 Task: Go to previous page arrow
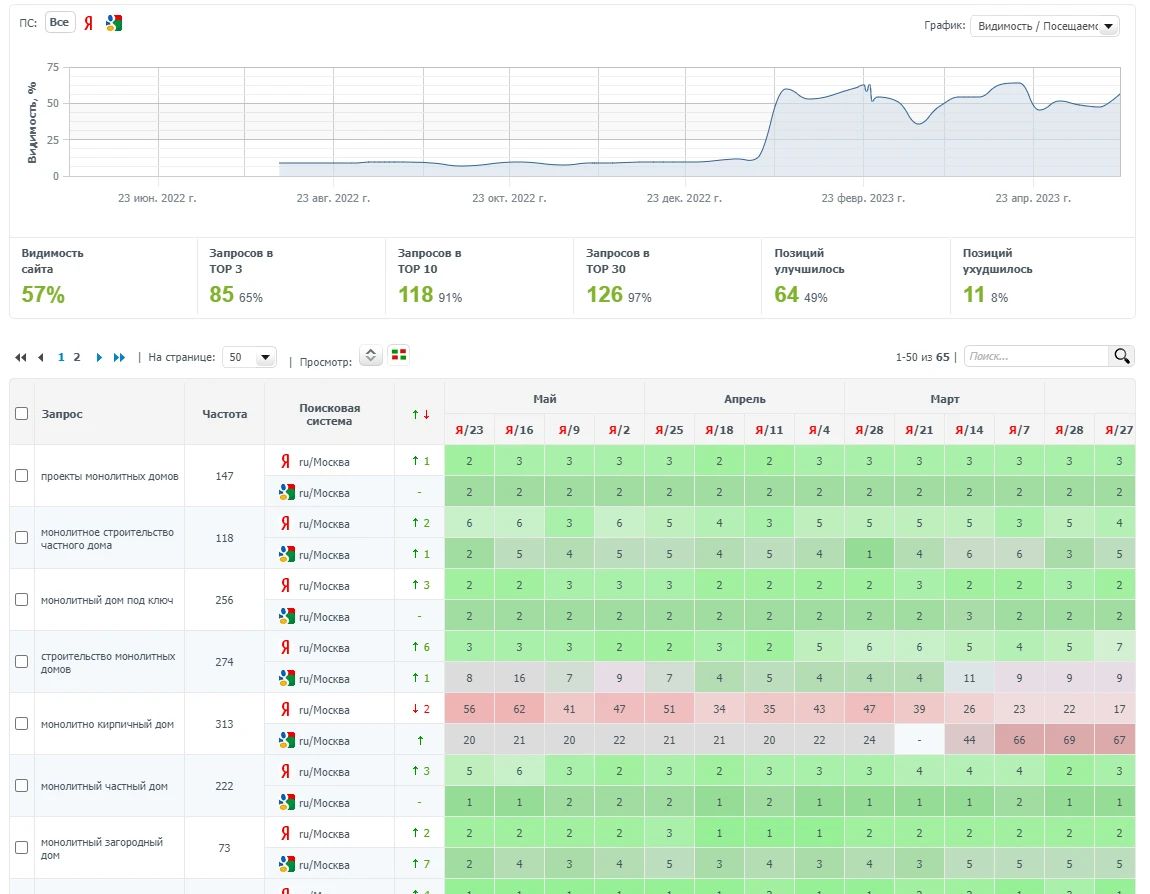point(41,357)
